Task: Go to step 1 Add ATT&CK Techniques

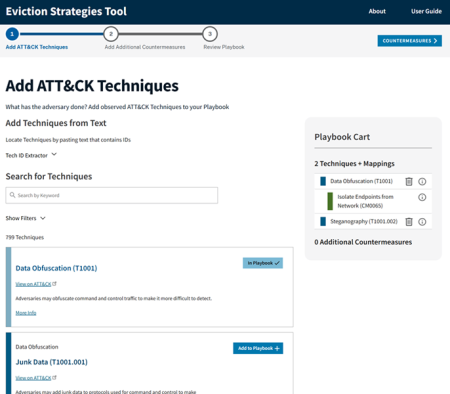Action: 12,34
